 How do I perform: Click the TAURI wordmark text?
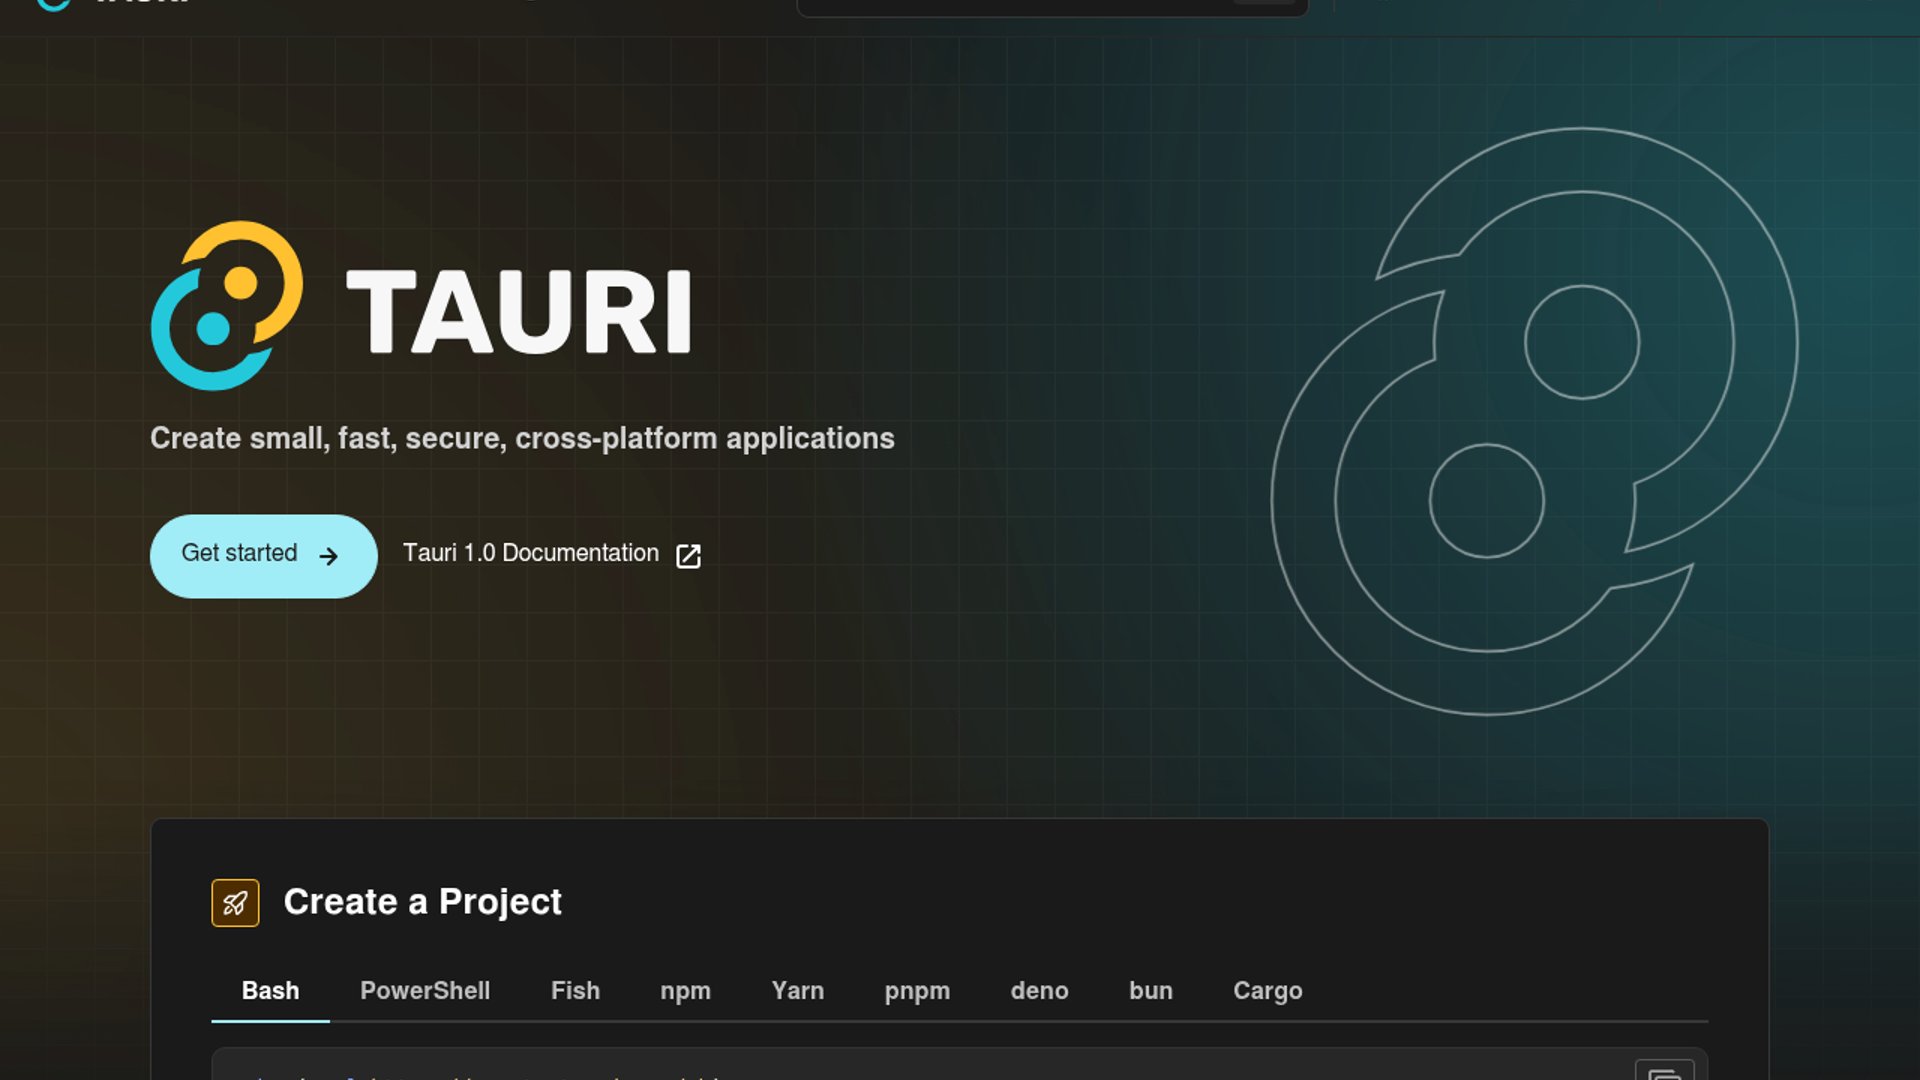[518, 312]
